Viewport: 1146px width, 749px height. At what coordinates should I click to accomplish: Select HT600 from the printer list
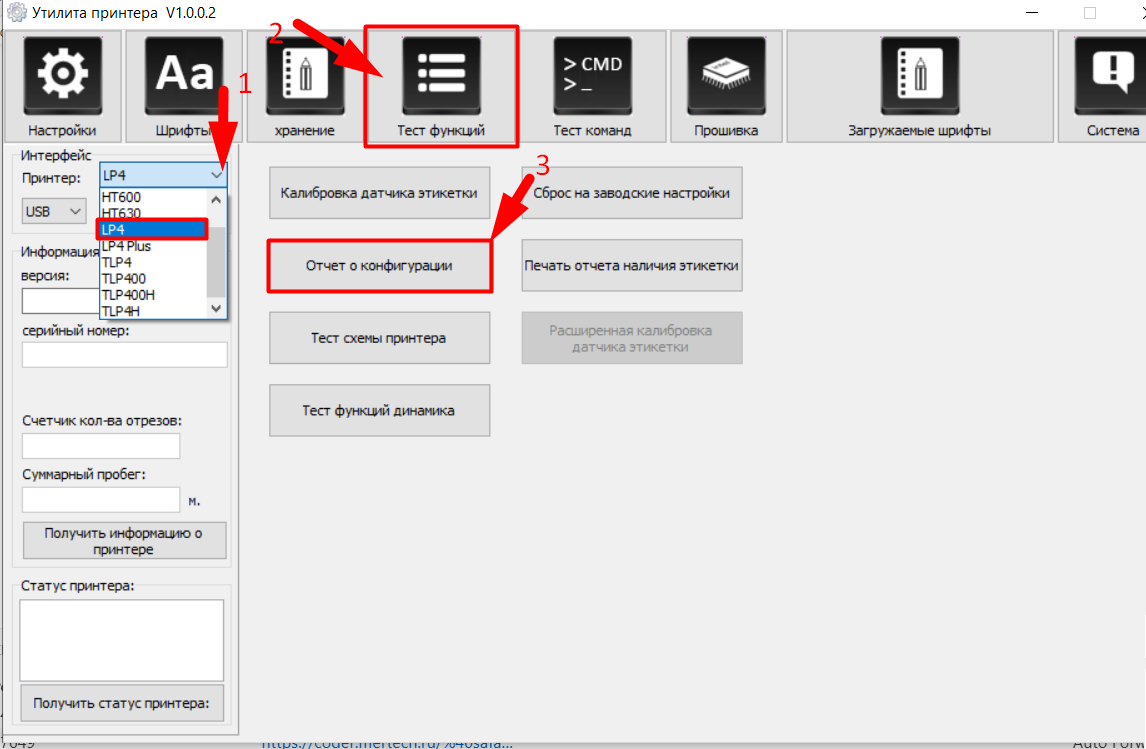[121, 198]
